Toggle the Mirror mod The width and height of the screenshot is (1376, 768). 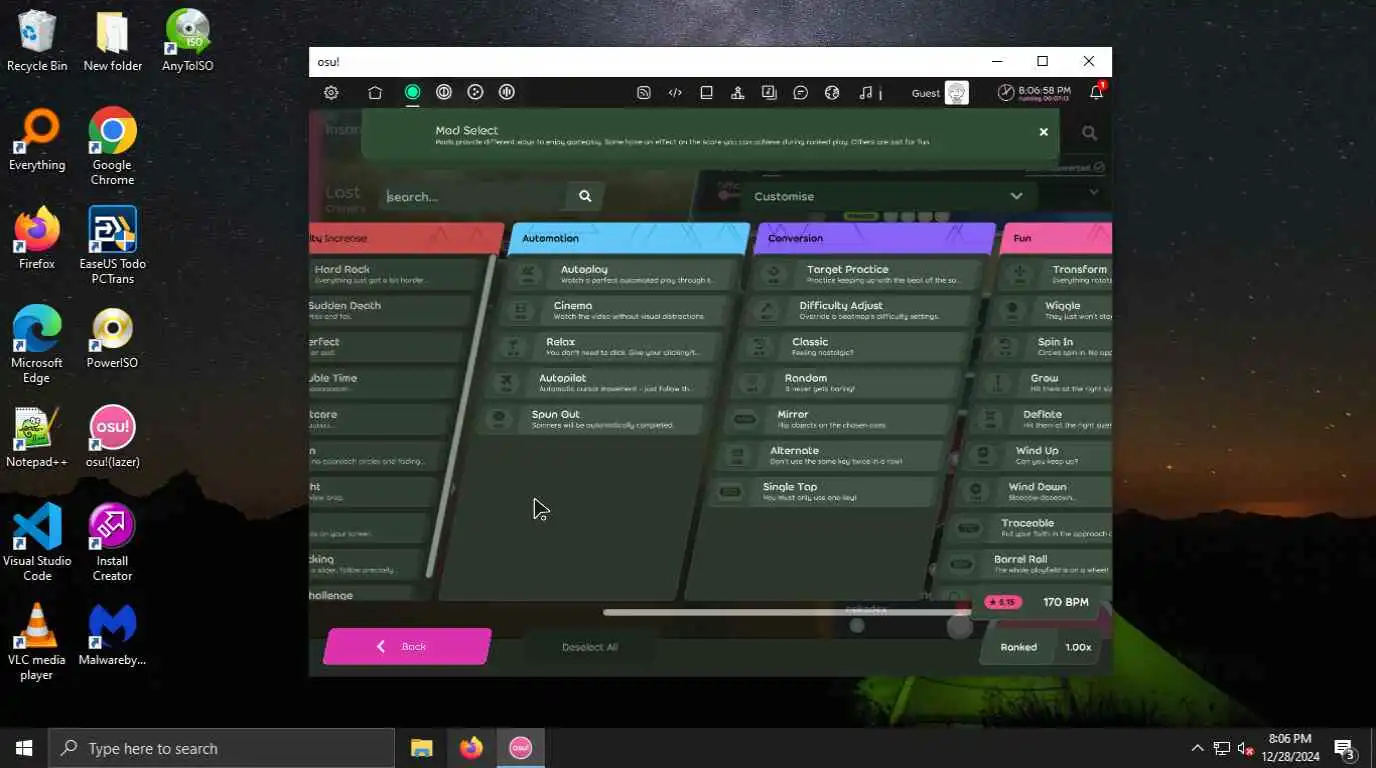point(838,419)
